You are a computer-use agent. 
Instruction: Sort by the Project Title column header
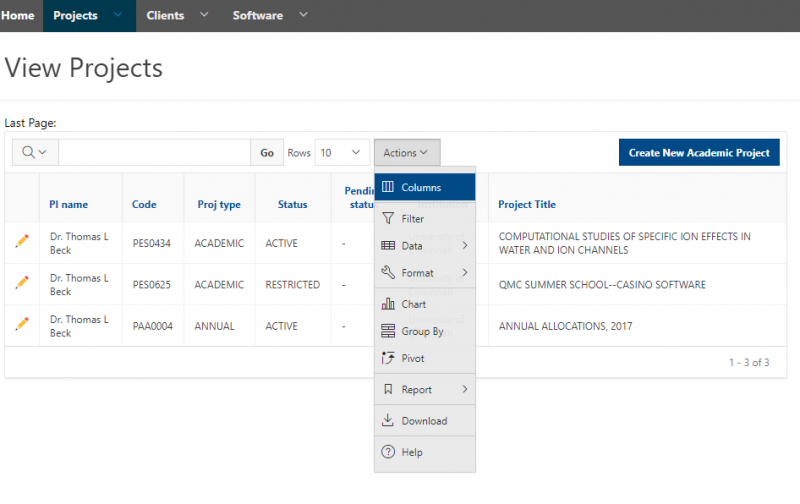click(x=527, y=205)
